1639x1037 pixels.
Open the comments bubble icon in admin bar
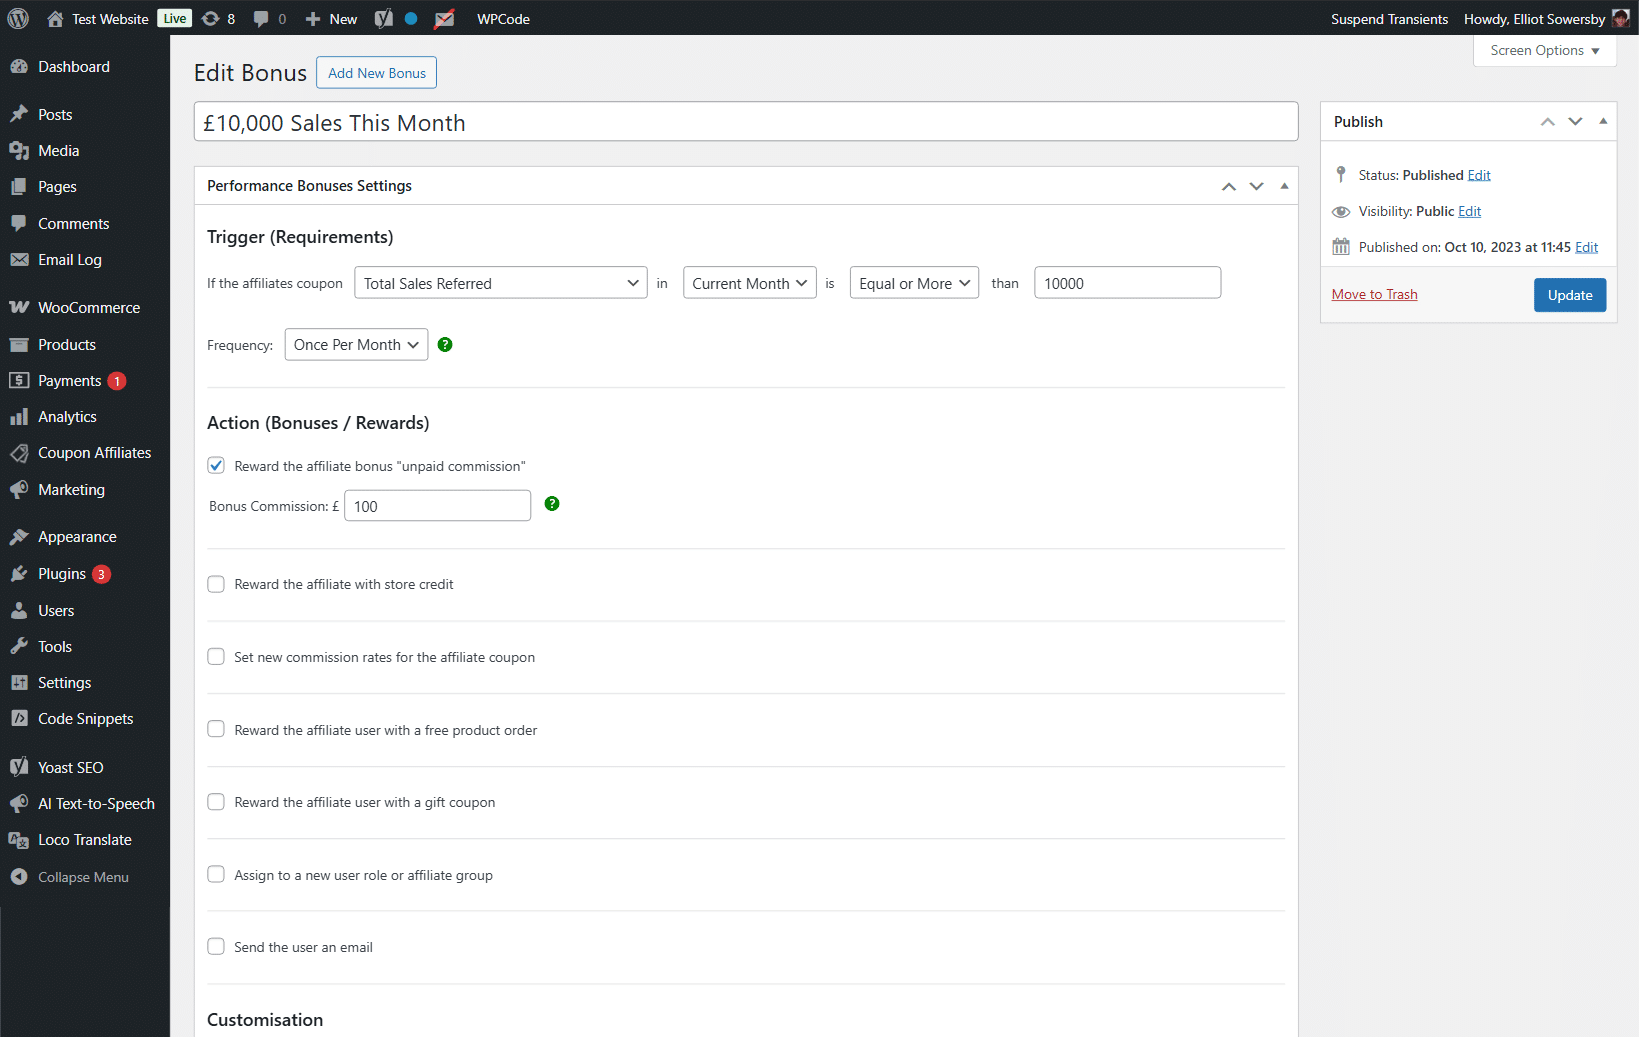261,18
